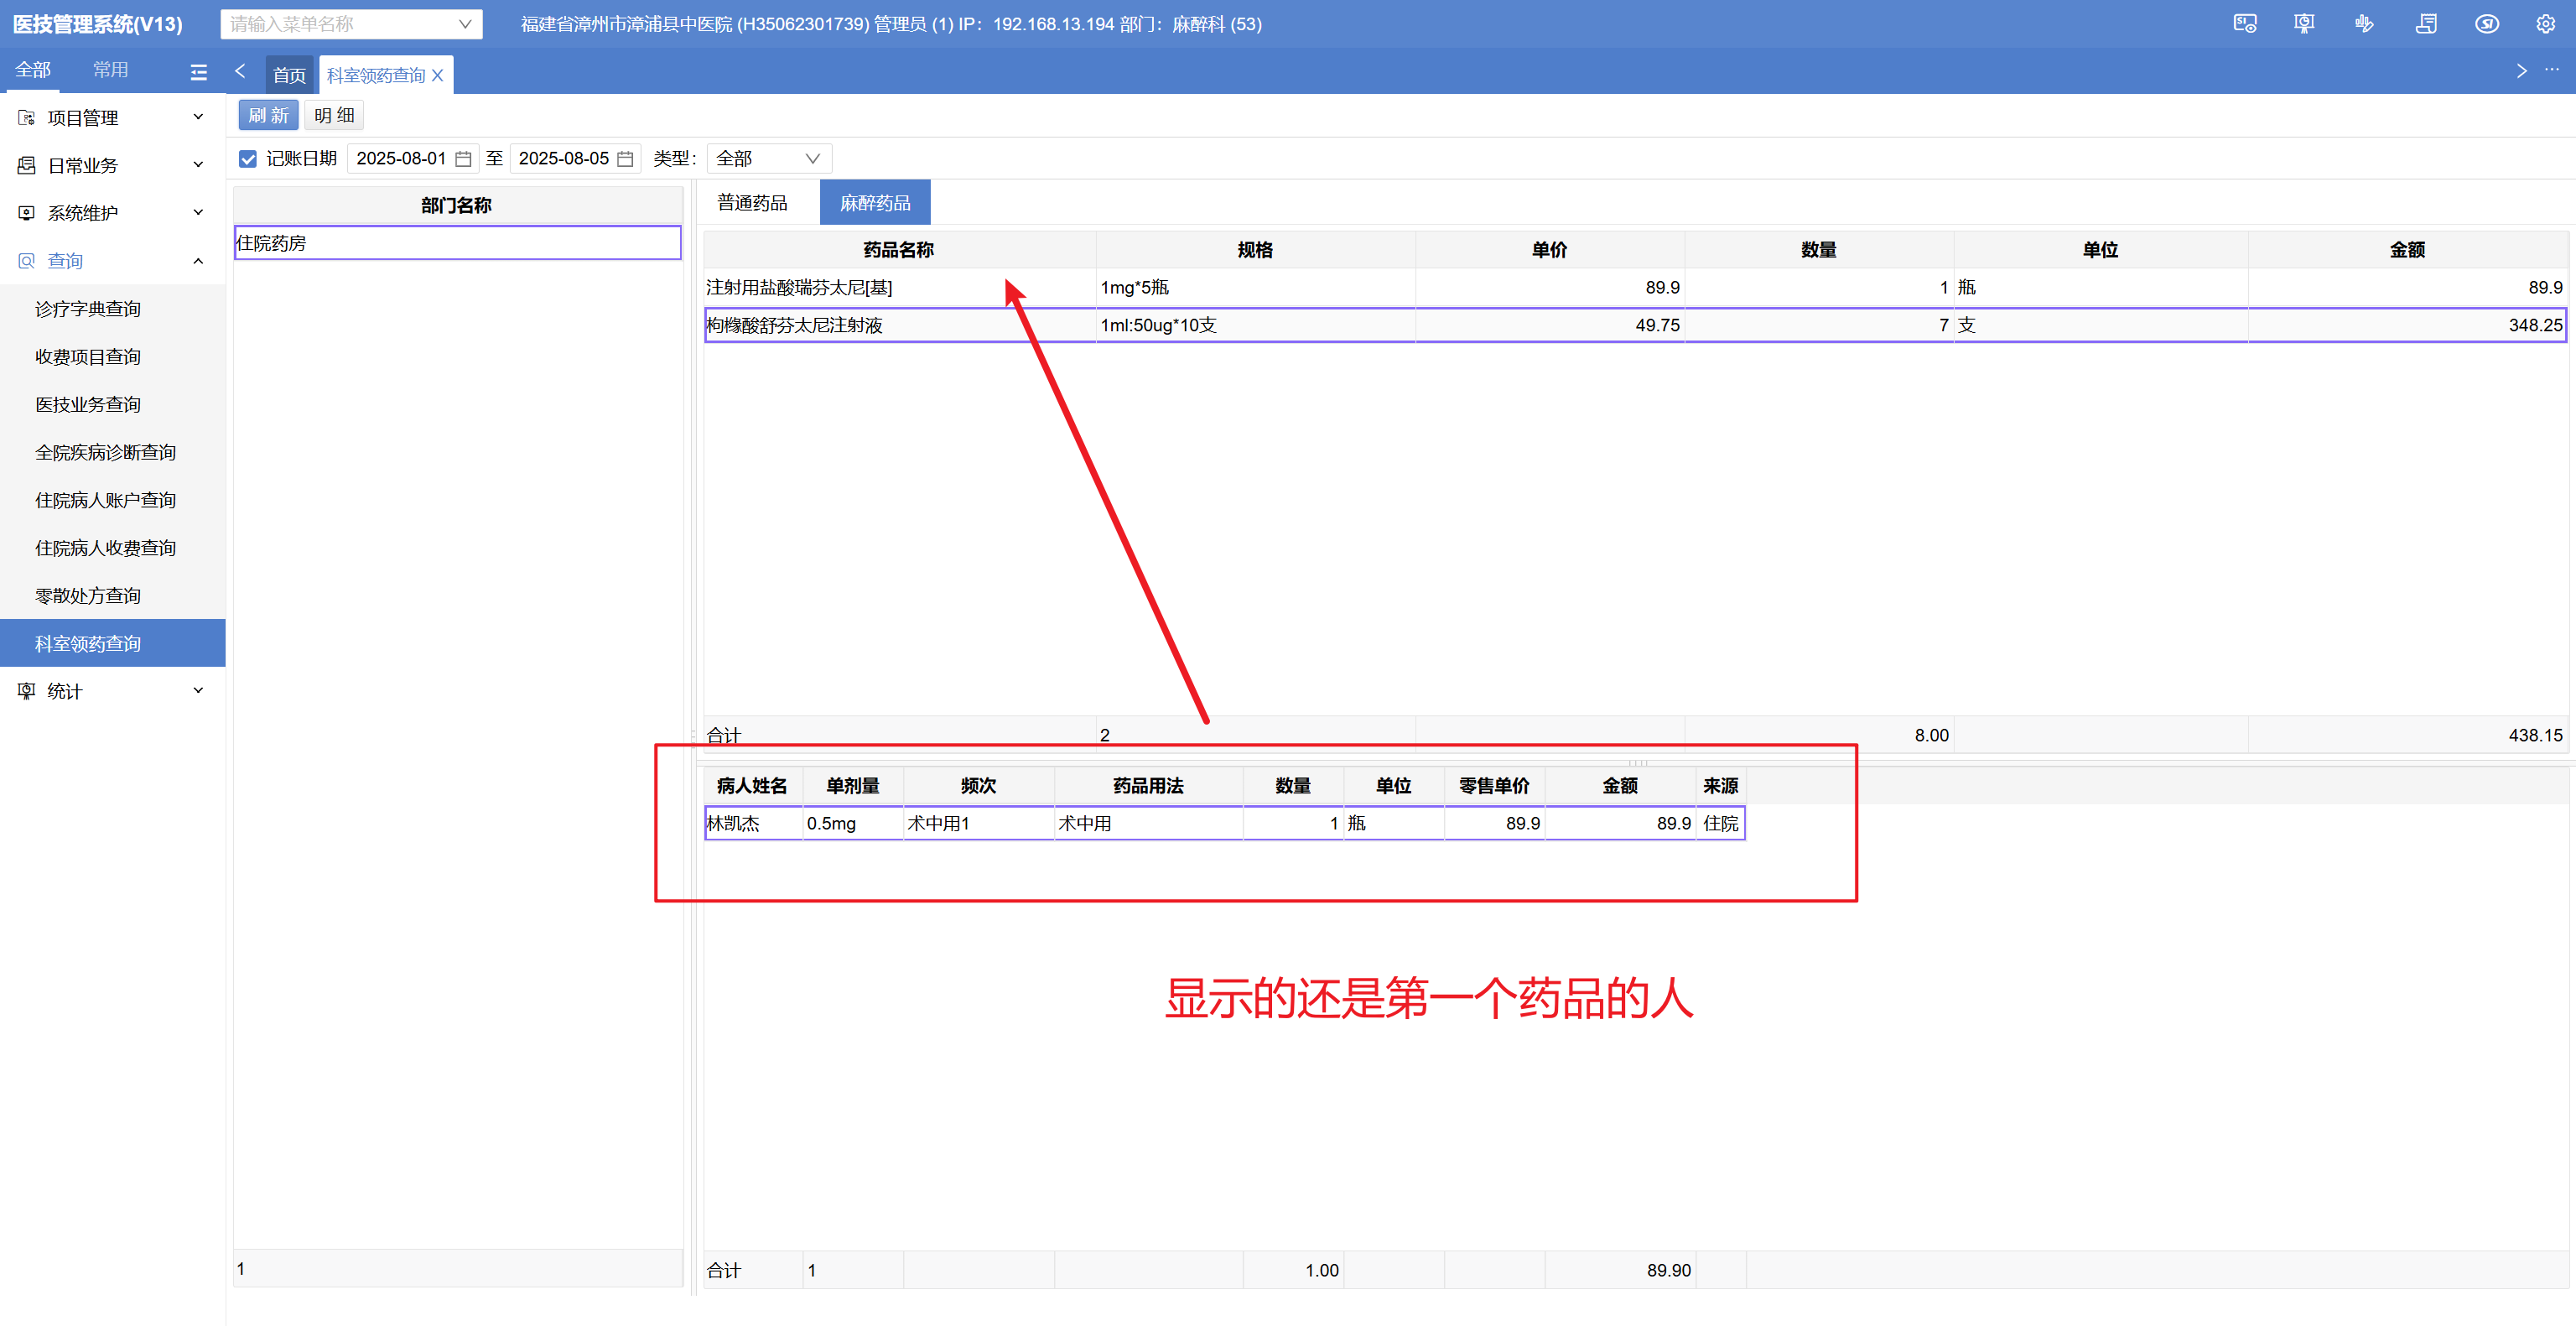Switch to the 首页 tab
This screenshot has width=2576, height=1326.
point(289,75)
